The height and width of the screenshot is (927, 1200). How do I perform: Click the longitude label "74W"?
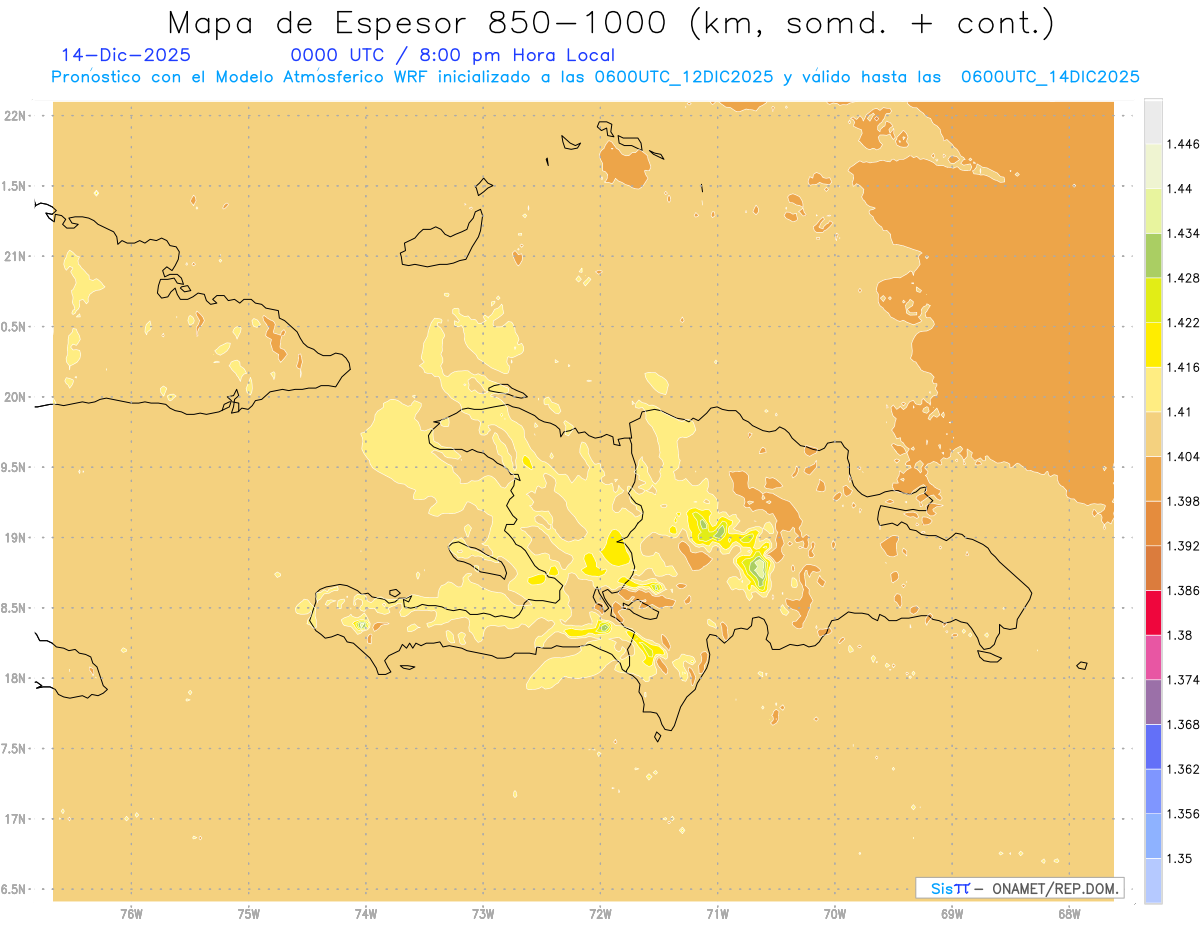(x=366, y=913)
